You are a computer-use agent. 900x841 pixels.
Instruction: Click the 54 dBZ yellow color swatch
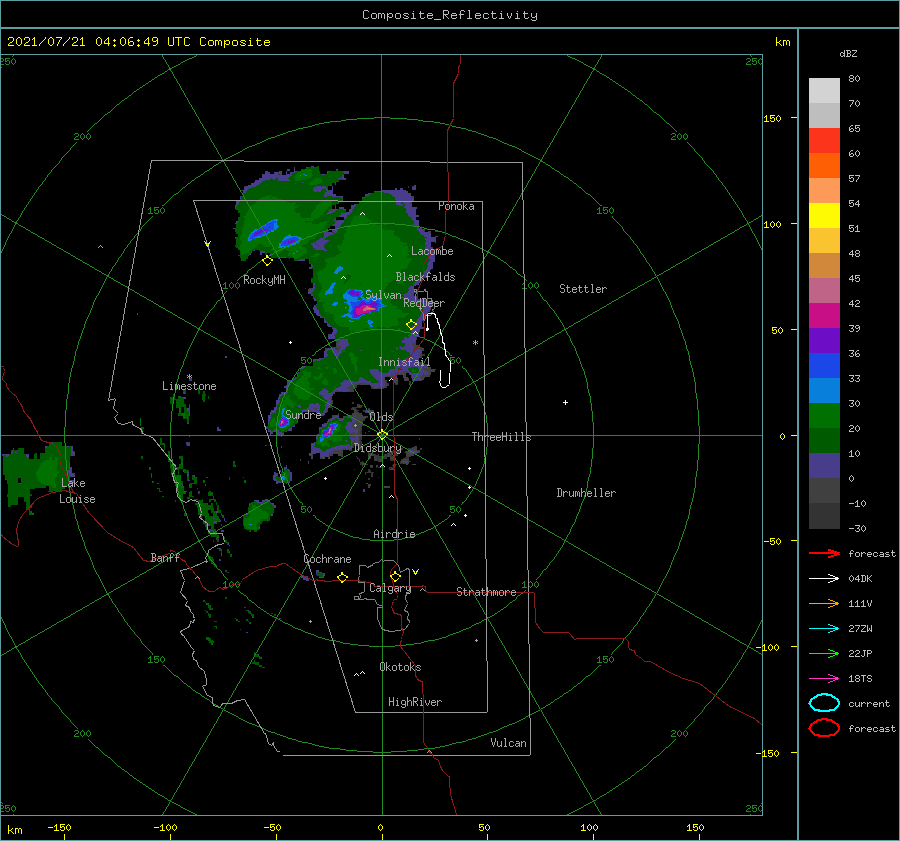(824, 215)
